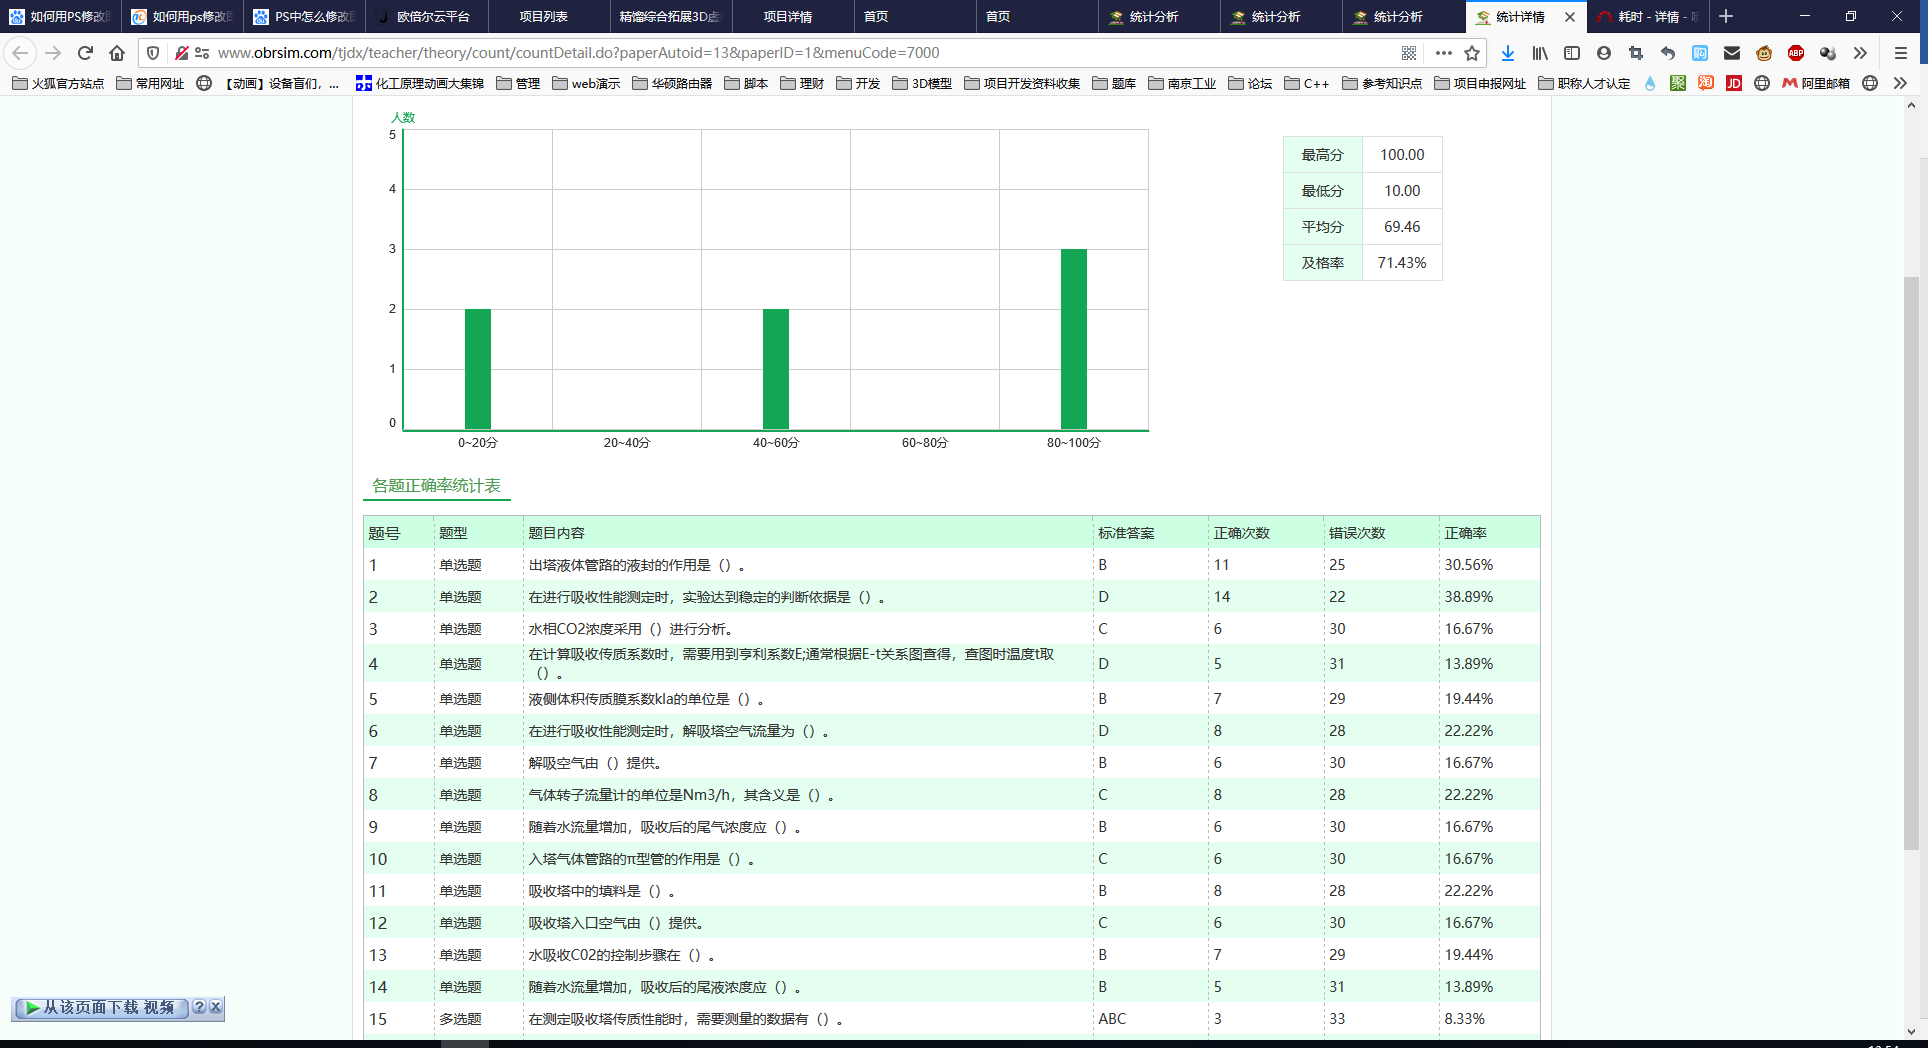This screenshot has height=1048, width=1928.
Task: Open the tracking protection shield icon
Action: 153,53
